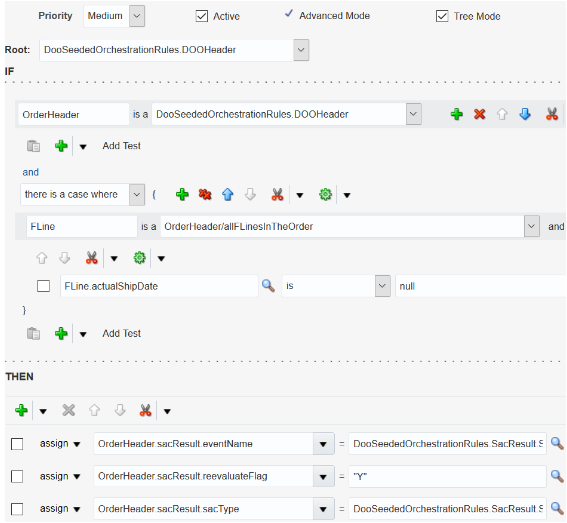Click the OrderHeader alias field

pyautogui.click(x=74, y=114)
